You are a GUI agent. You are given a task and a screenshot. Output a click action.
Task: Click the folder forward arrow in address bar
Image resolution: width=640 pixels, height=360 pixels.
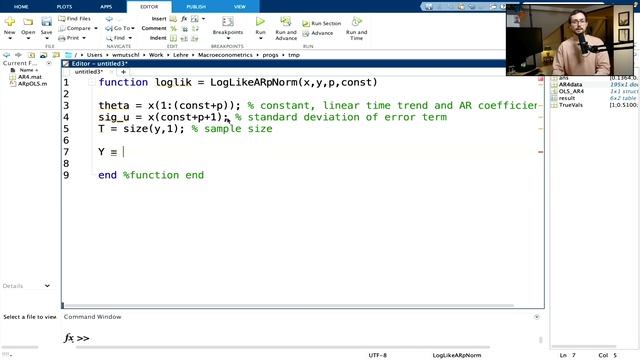18,55
